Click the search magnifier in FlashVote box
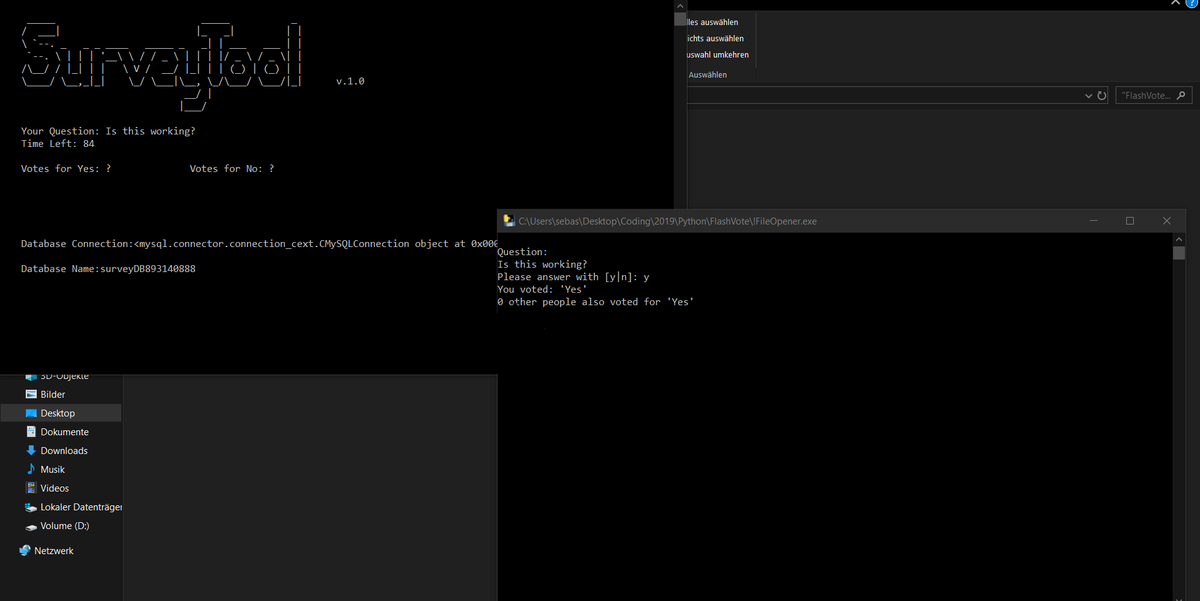 (1181, 96)
